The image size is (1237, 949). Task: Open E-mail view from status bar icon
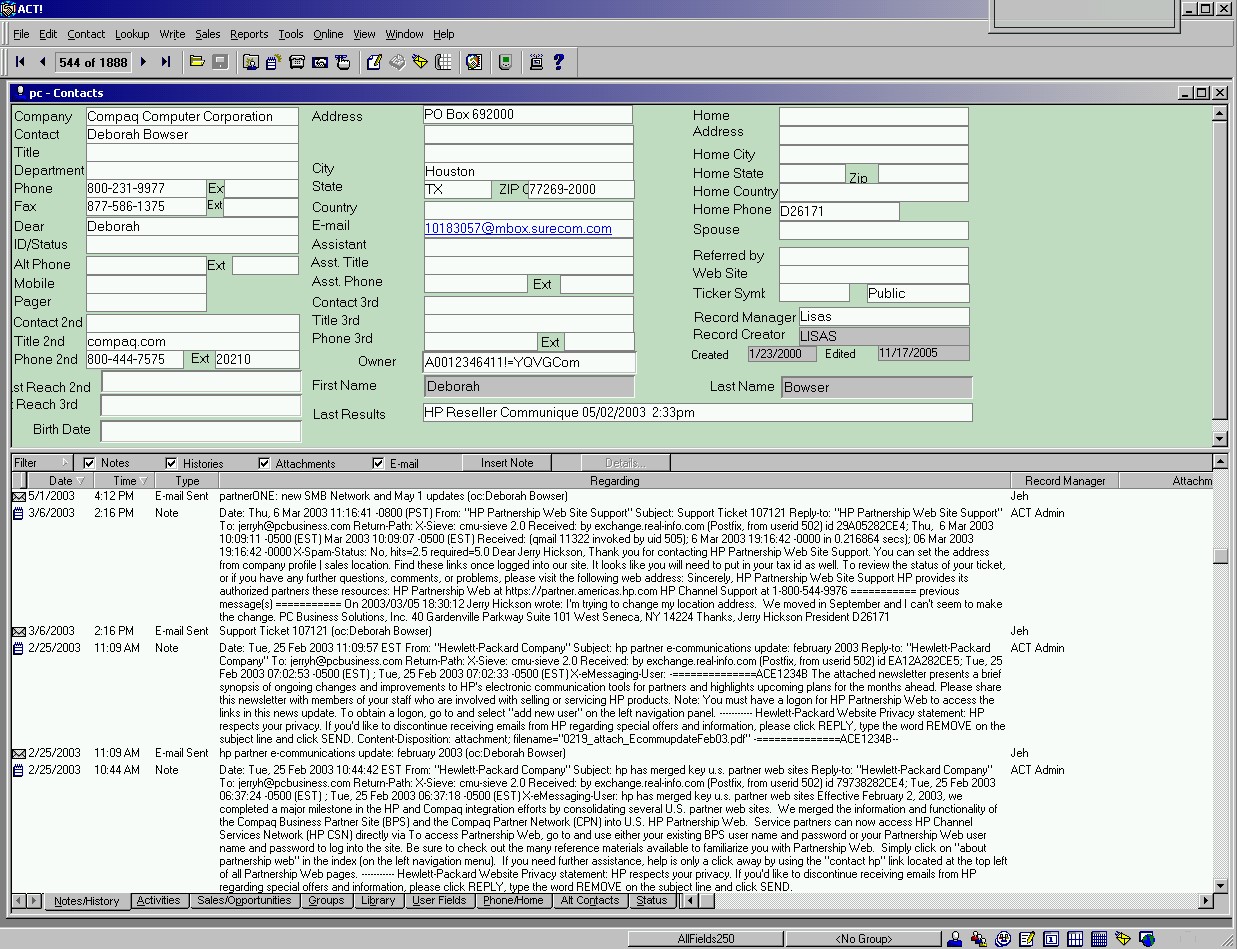(x=1123, y=939)
